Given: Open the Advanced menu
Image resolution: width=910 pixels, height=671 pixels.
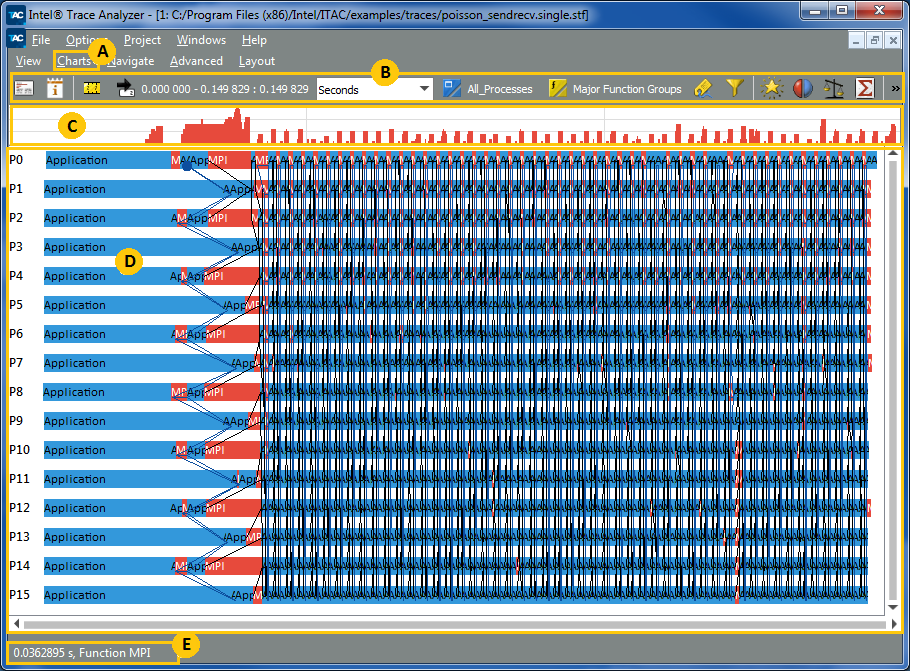Looking at the screenshot, I should [196, 61].
